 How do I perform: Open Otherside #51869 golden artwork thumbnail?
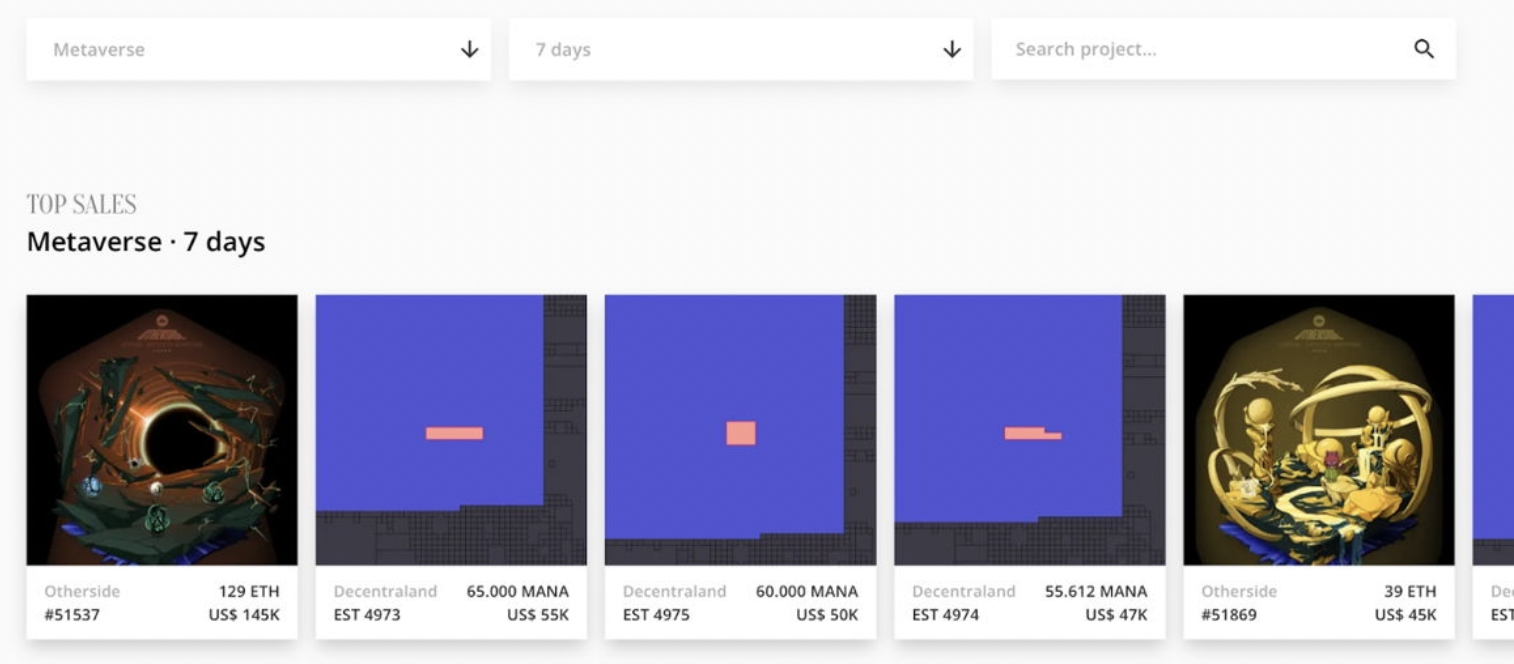(x=1319, y=430)
